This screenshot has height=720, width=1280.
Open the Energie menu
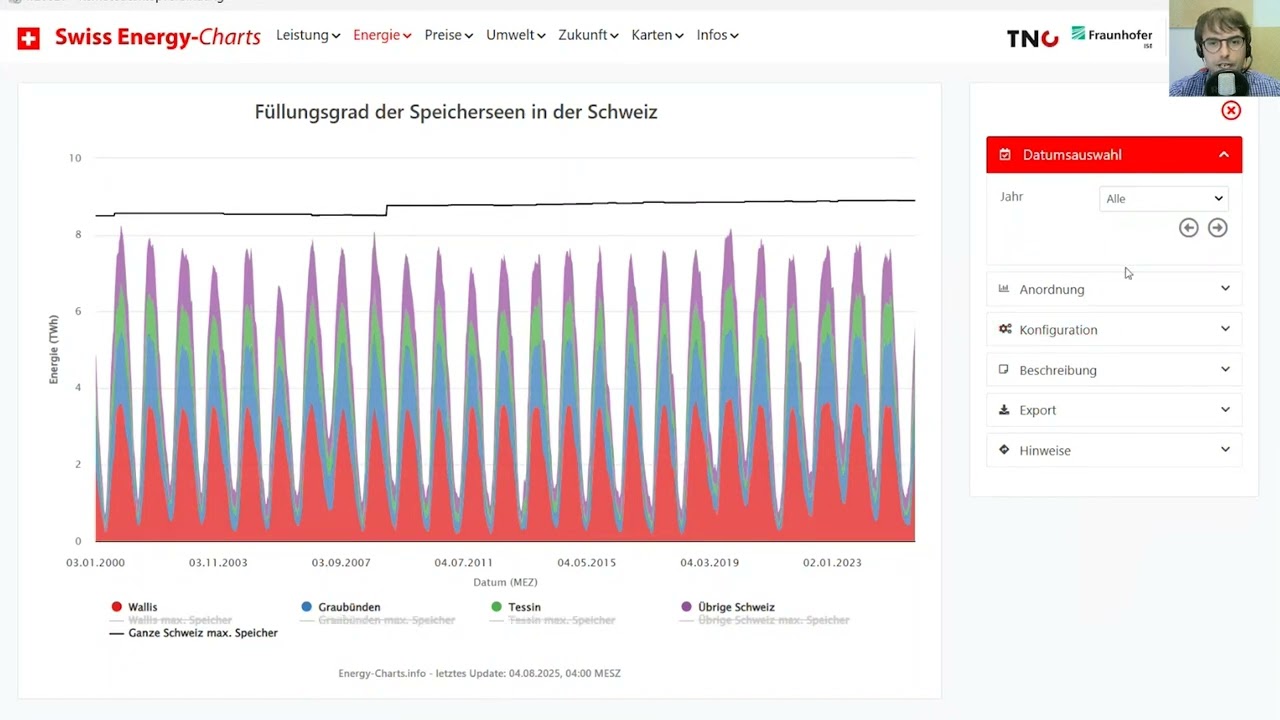pos(382,35)
